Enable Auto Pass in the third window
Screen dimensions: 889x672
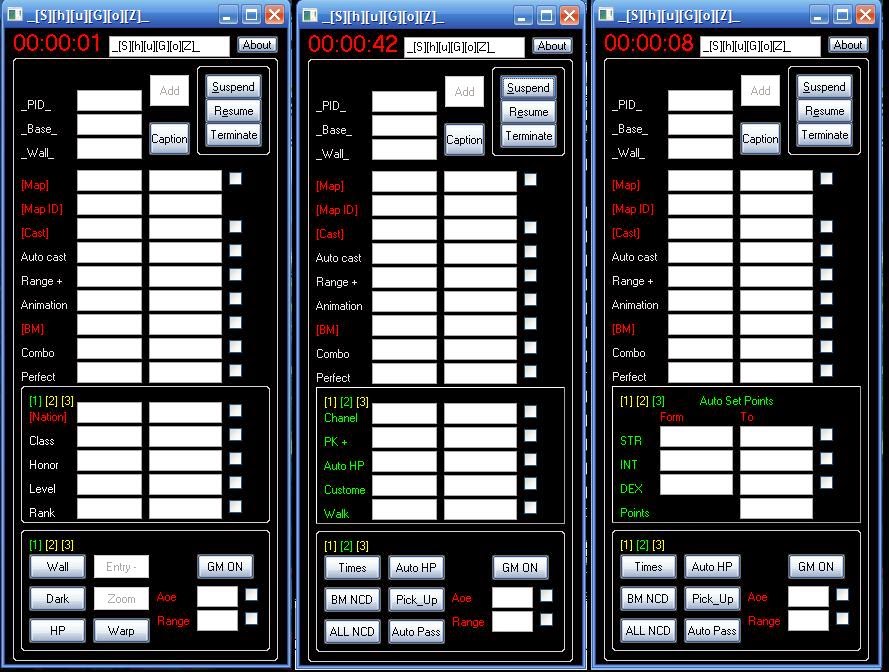click(x=712, y=630)
